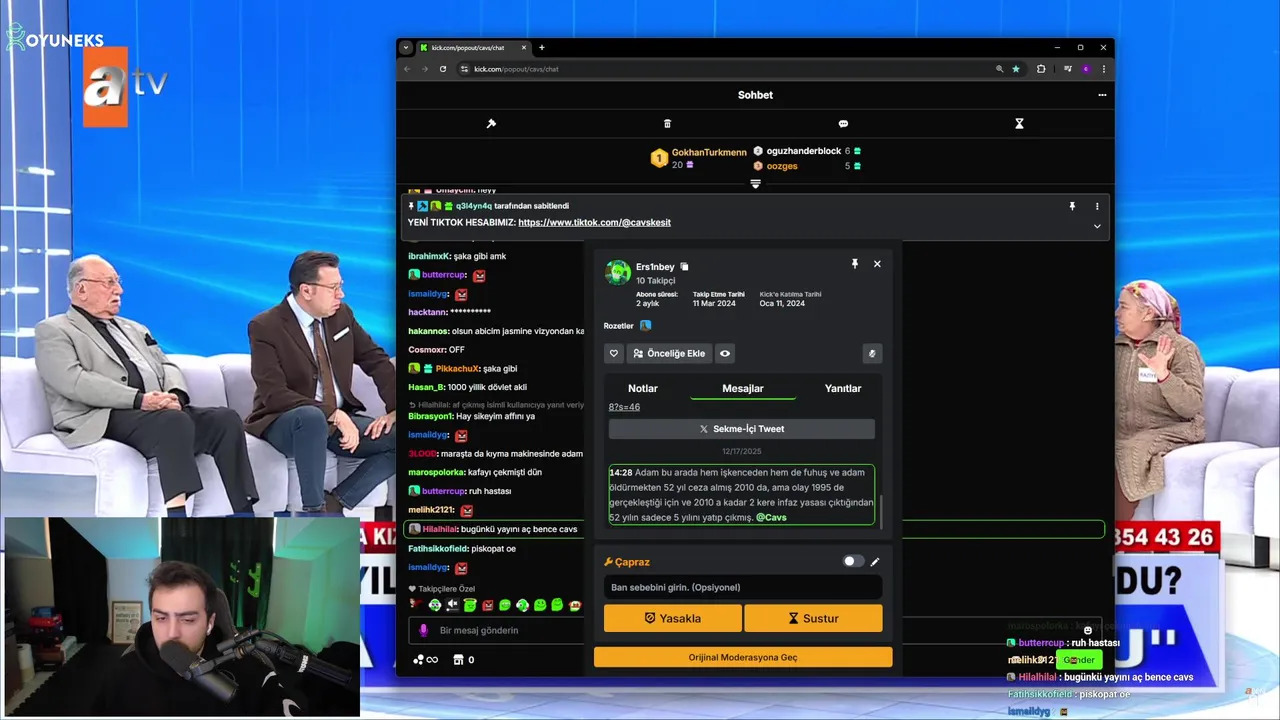Screen dimensions: 1280x720
Task: Open the 8?s=46 link
Action: pos(624,407)
